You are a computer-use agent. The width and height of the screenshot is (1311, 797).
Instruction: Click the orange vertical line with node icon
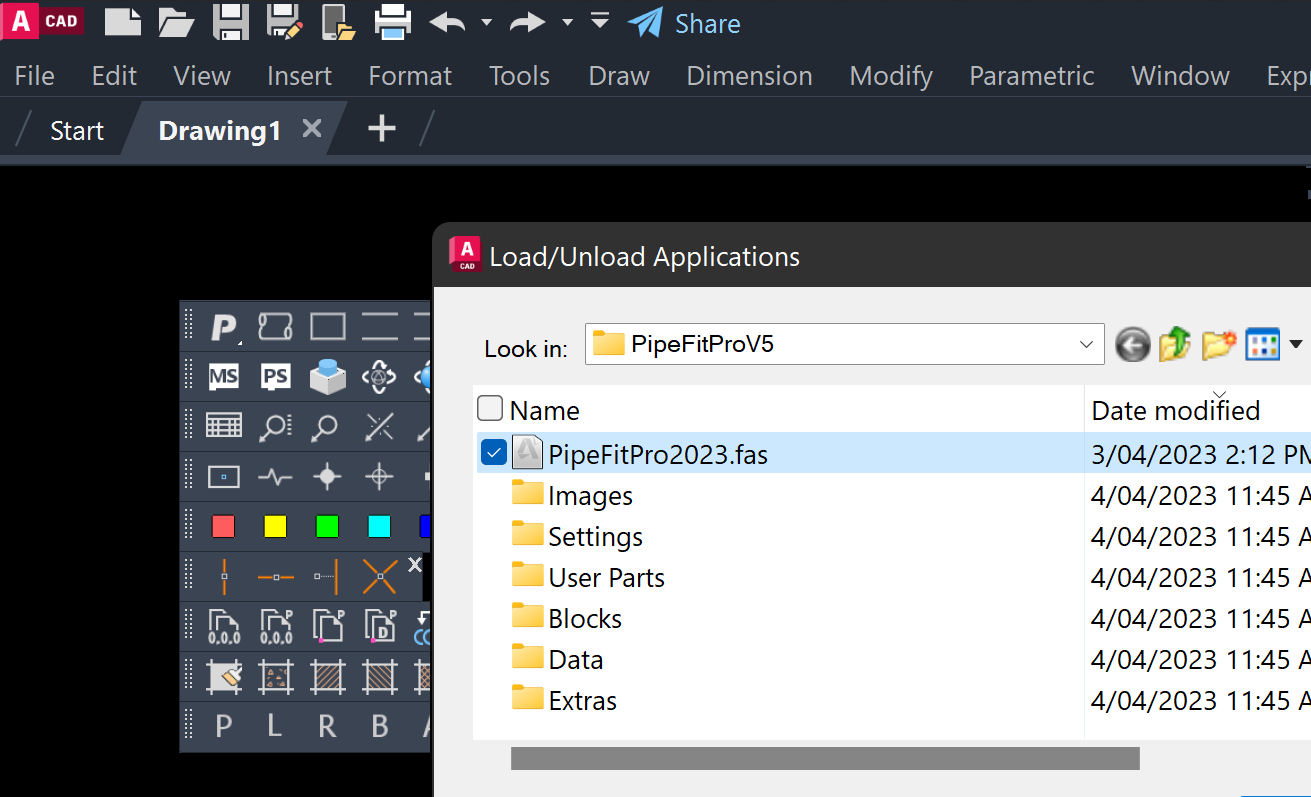pos(224,577)
